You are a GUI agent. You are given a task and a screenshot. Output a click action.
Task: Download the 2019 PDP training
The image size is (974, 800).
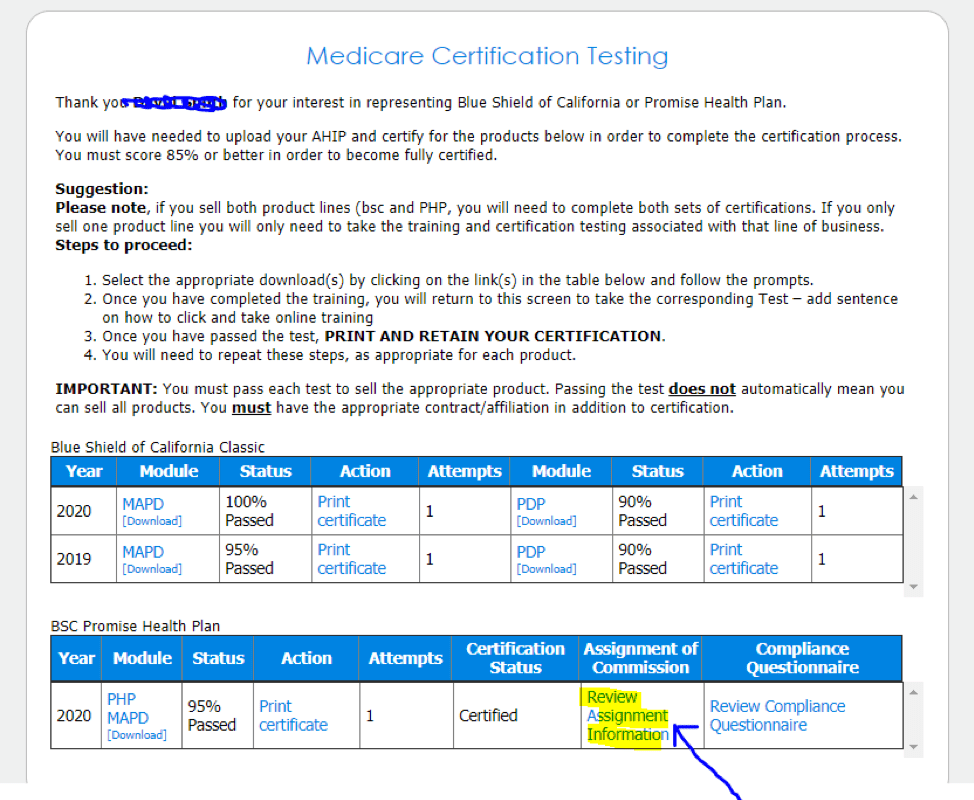[547, 569]
